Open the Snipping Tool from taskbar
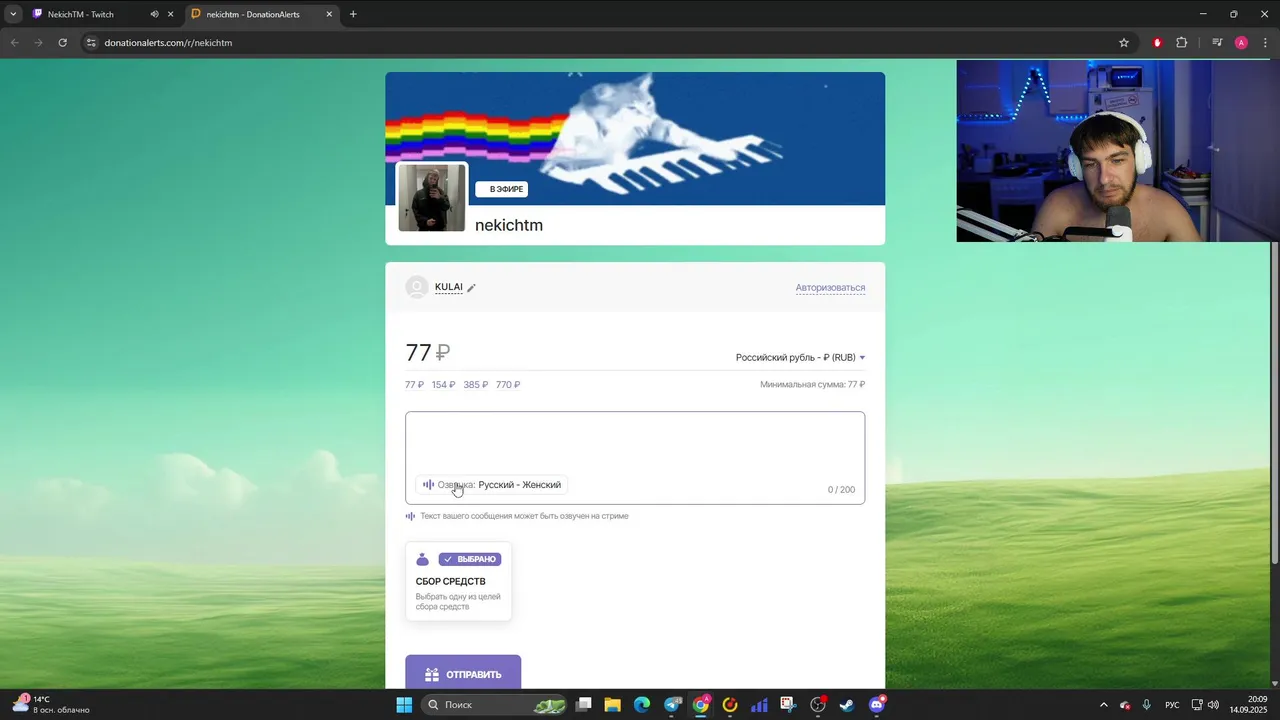 (x=788, y=705)
